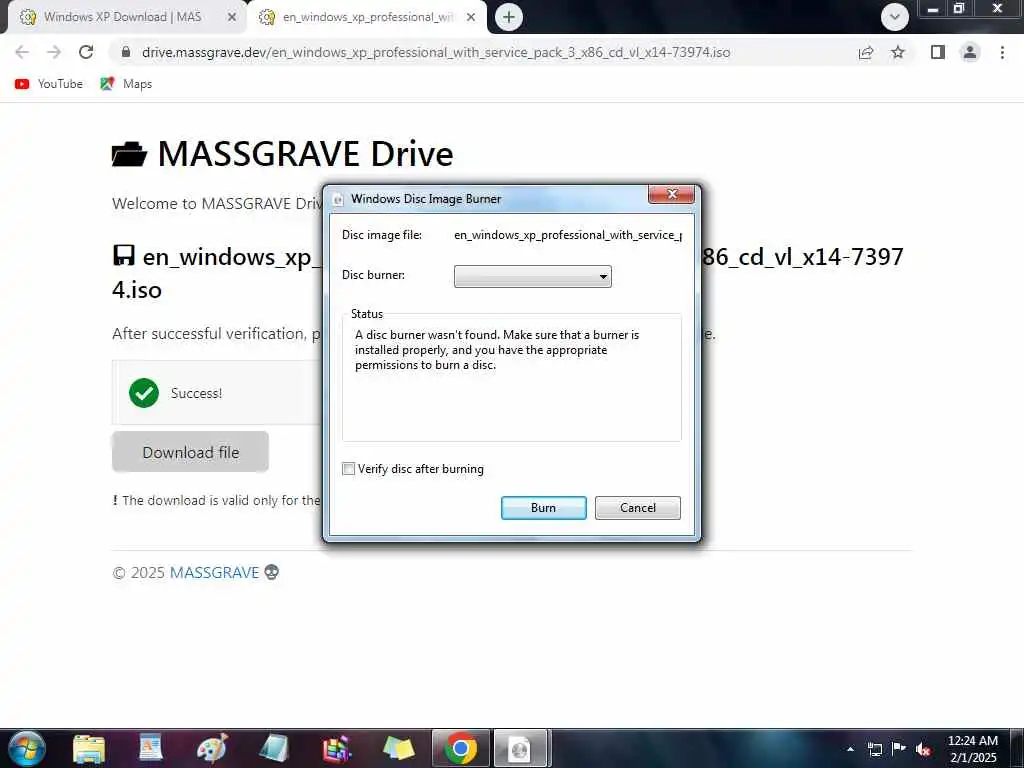
Task: Open WinRAR from the taskbar
Action: tap(337, 749)
